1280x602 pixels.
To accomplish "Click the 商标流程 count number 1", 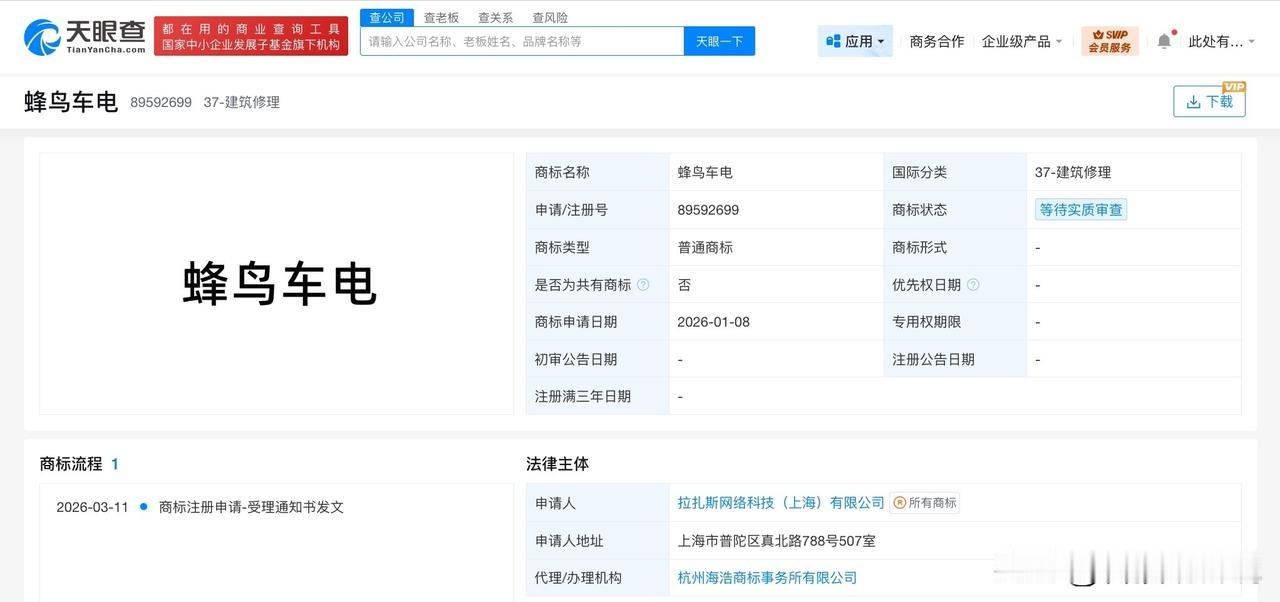I will [115, 464].
